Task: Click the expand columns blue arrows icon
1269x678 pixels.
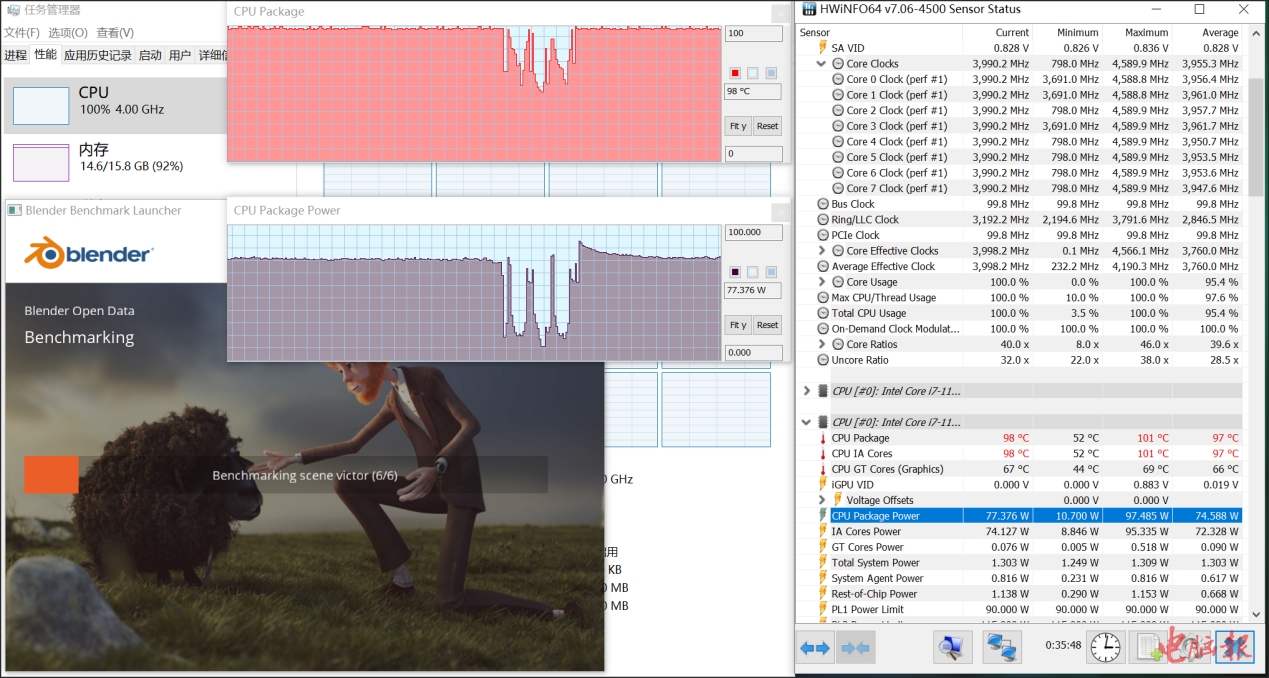Action: coord(815,648)
